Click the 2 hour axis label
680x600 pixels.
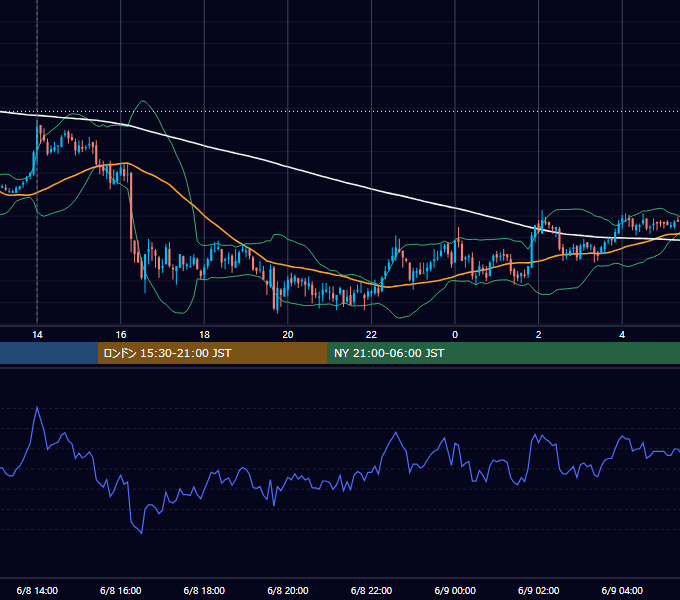coord(539,335)
